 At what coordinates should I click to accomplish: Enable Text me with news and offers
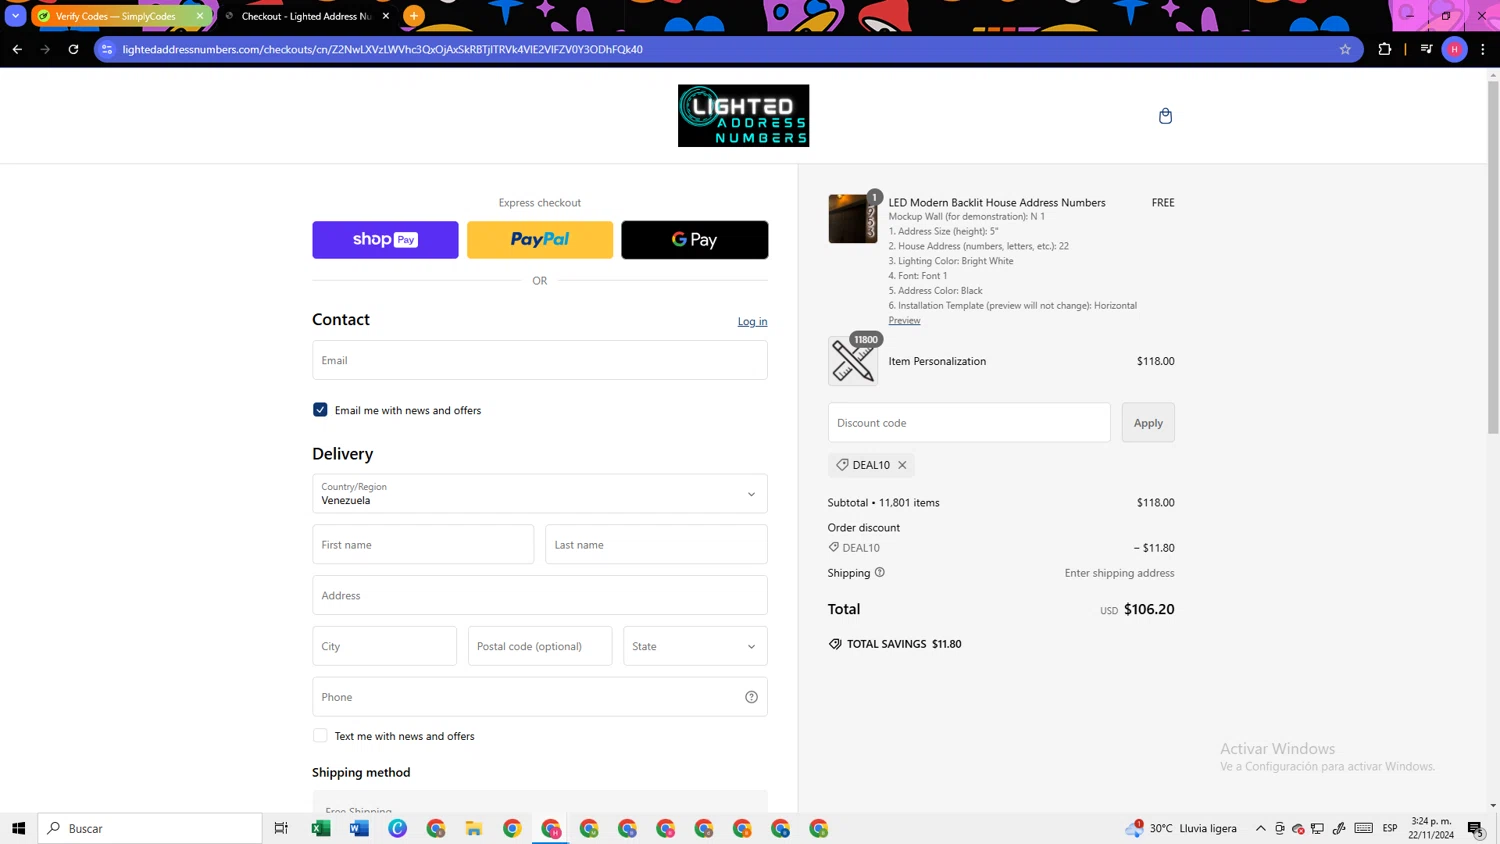tap(320, 736)
